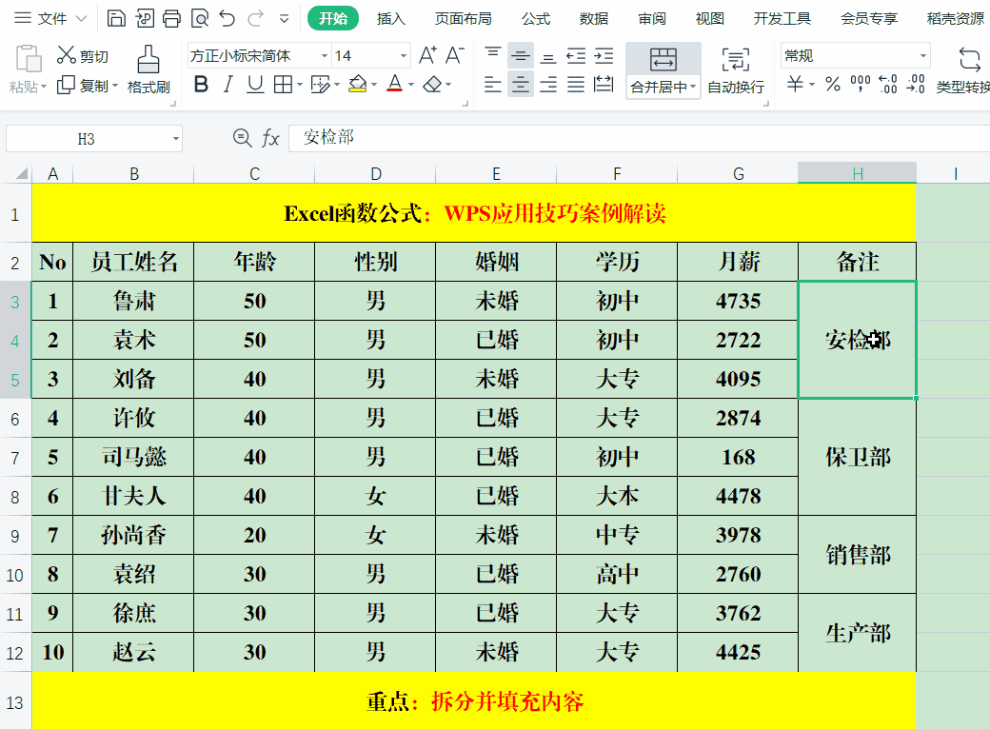This screenshot has height=729, width=990.
Task: Open the font name dropdown
Action: pyautogui.click(x=324, y=56)
